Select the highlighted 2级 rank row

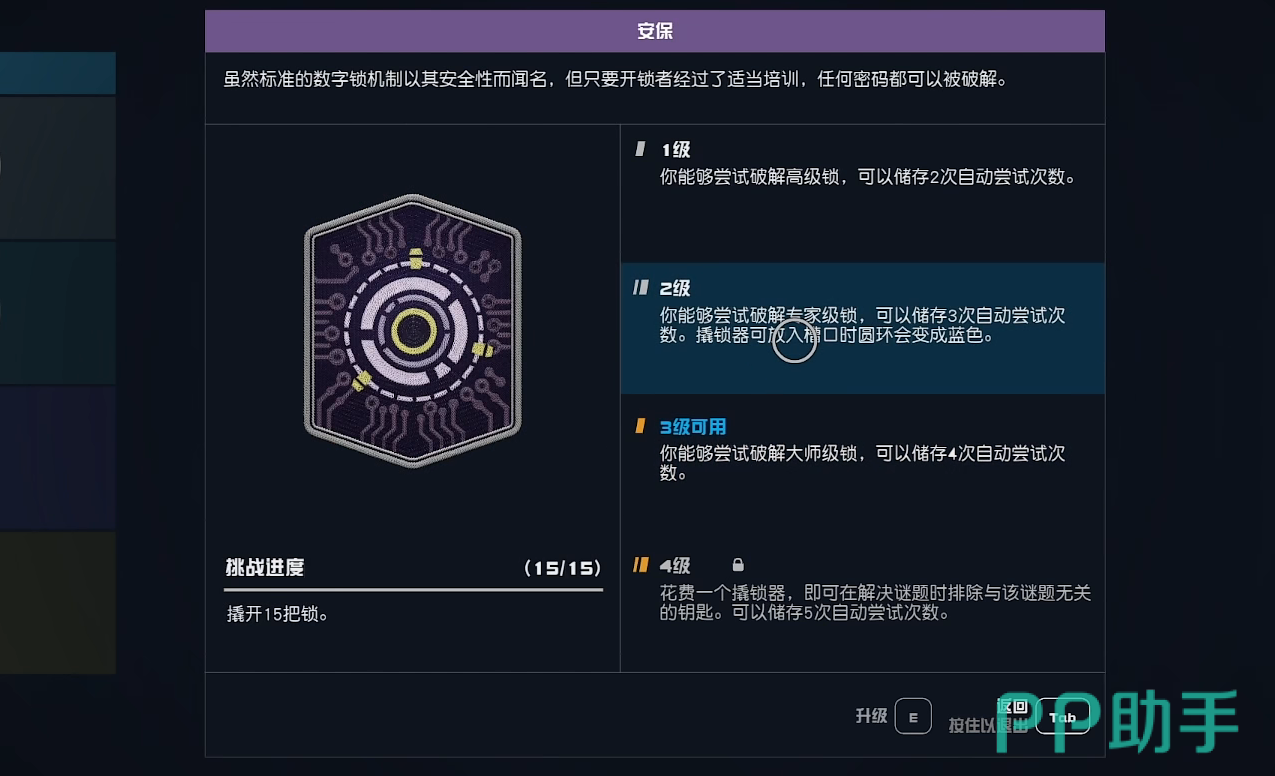point(862,327)
